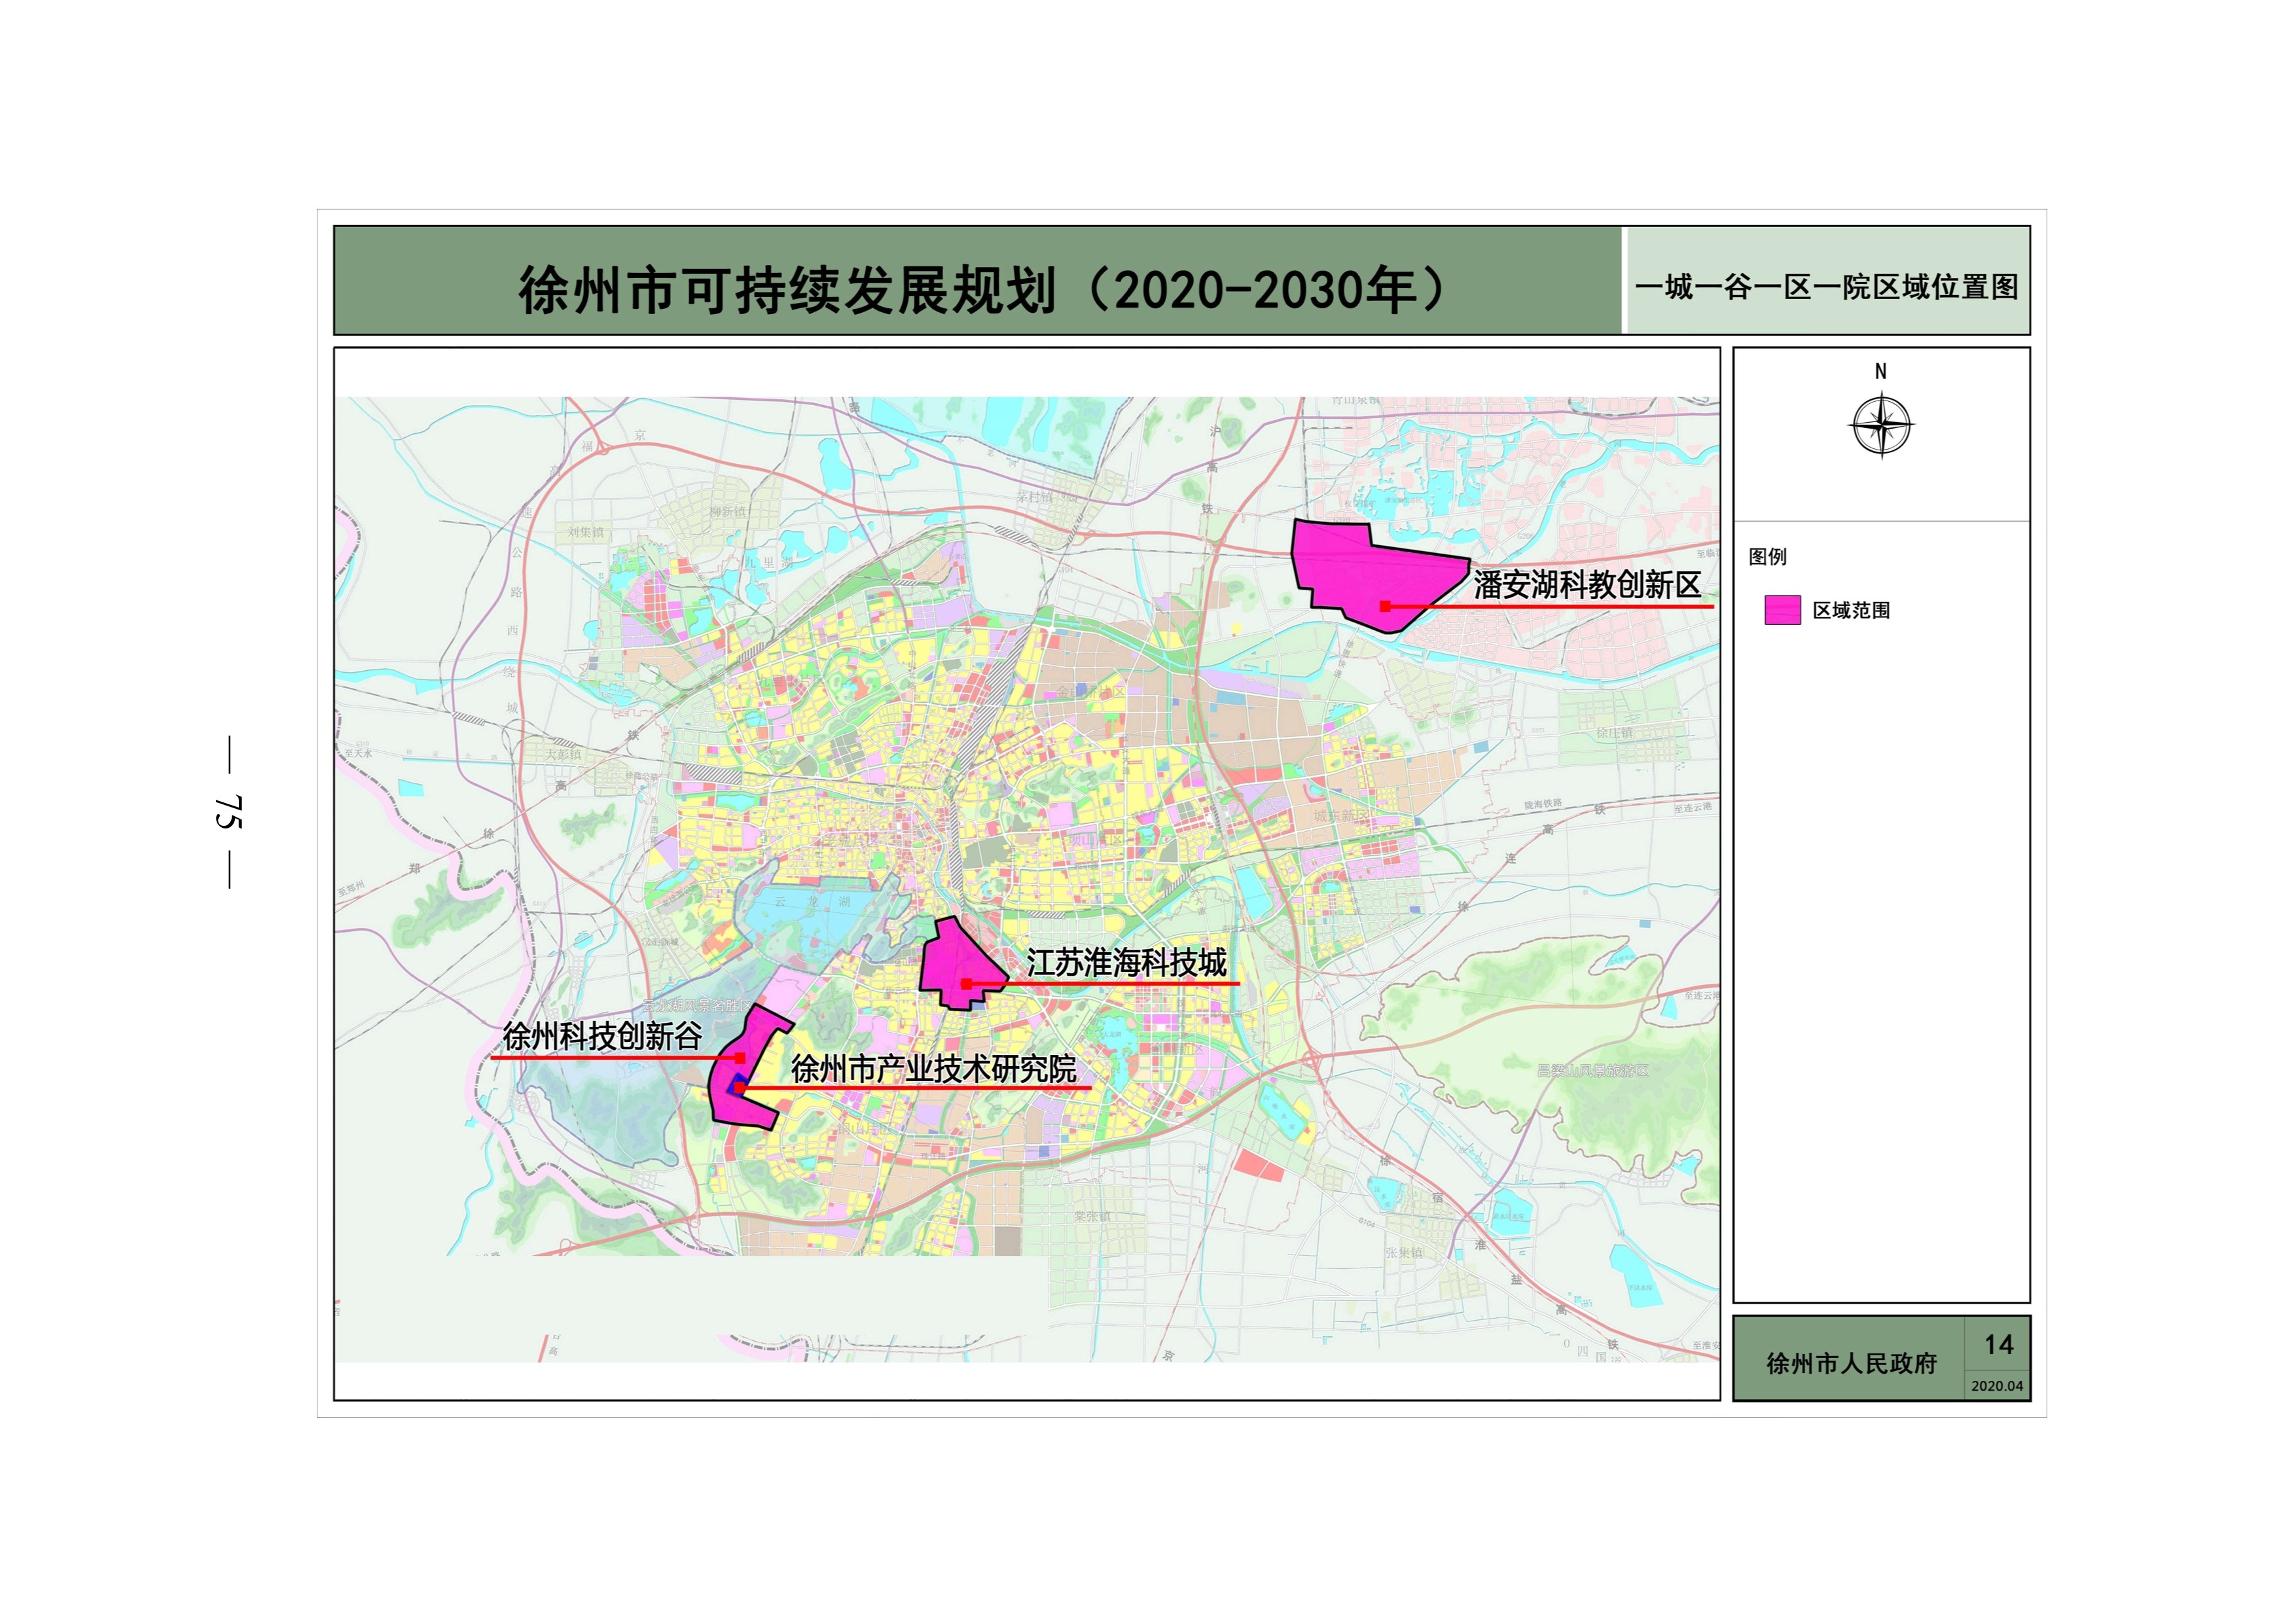Click the 区域范围 legend label
The height and width of the screenshot is (1623, 2296).
click(x=1851, y=610)
